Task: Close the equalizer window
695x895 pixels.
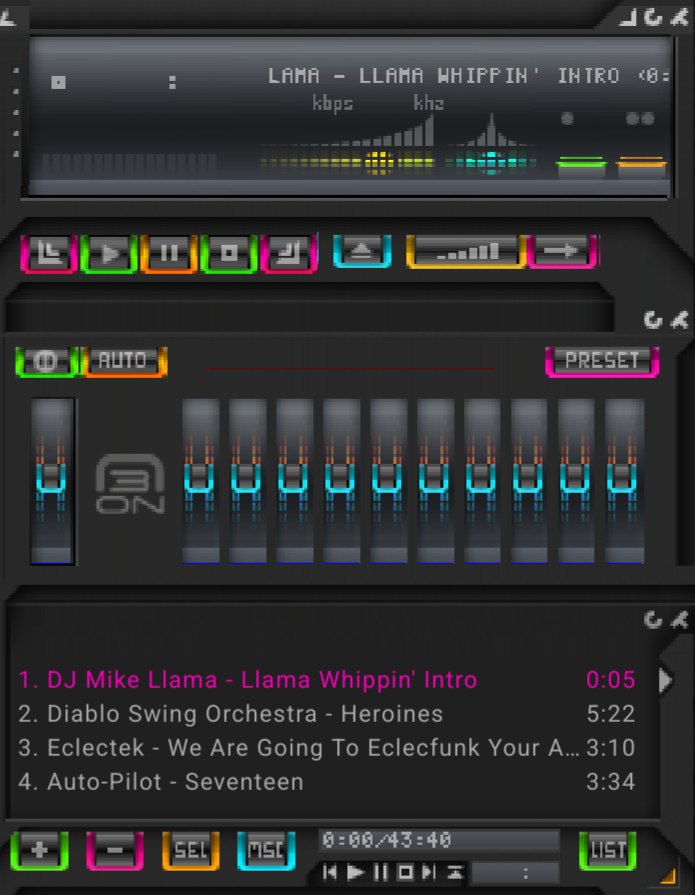Action: (680, 320)
